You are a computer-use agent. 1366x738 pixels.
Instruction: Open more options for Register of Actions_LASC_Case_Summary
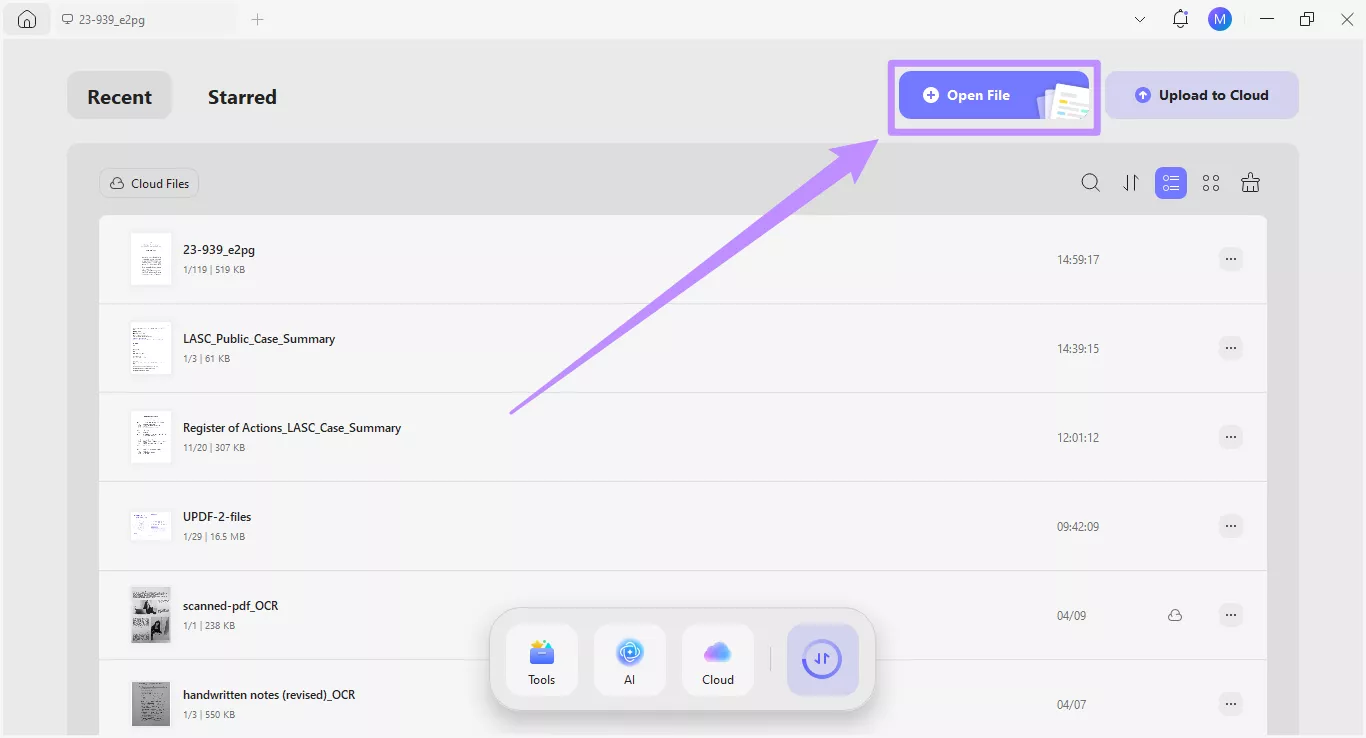1231,437
